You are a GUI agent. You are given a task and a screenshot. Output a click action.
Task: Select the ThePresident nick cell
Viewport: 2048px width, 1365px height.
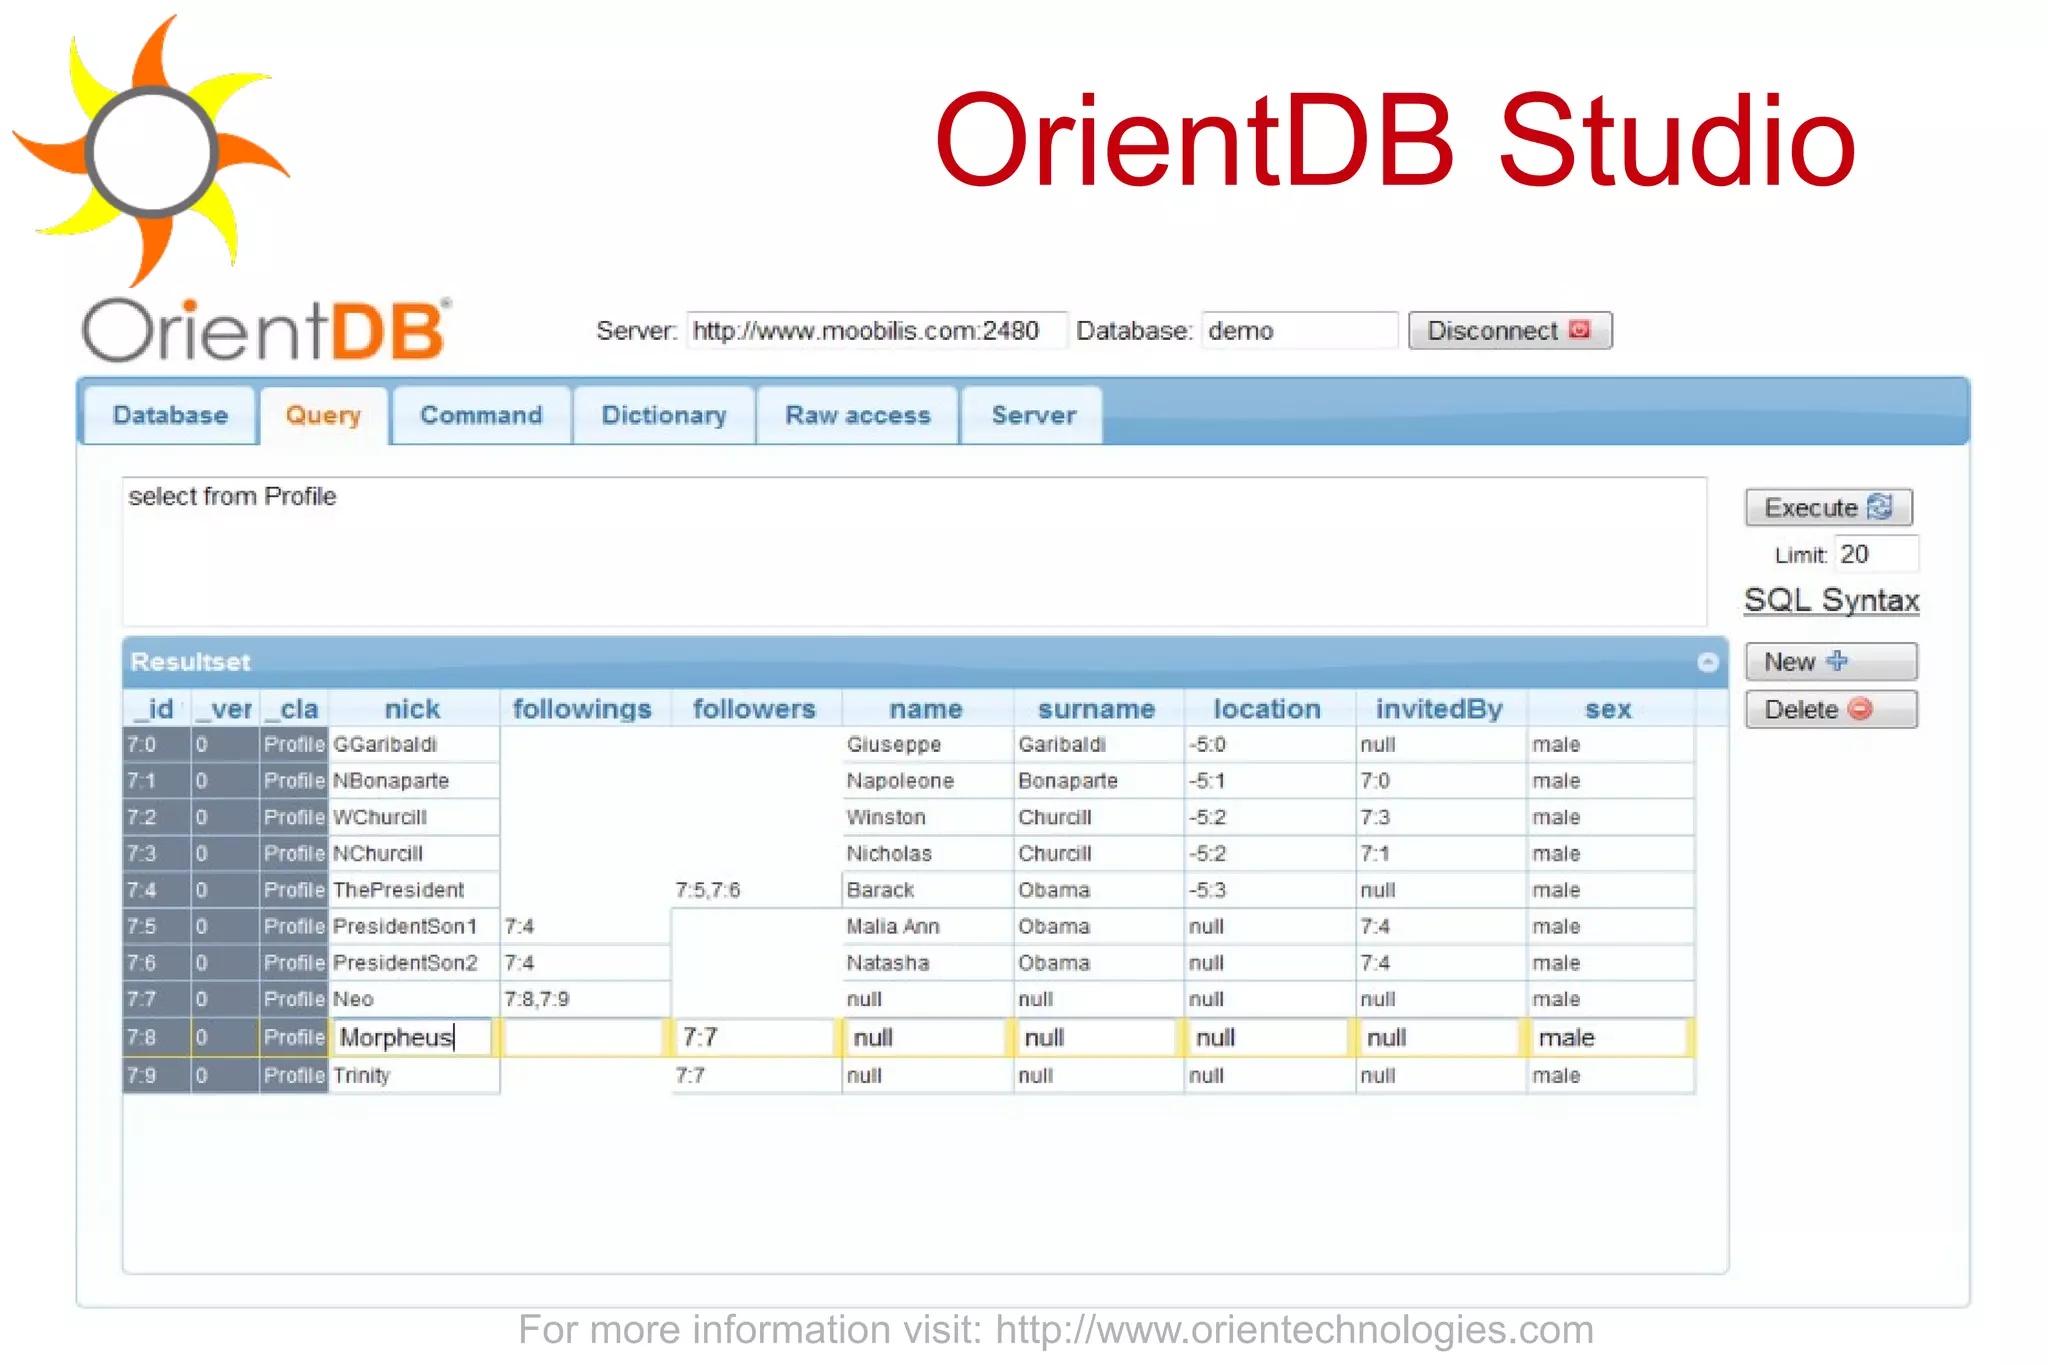413,890
